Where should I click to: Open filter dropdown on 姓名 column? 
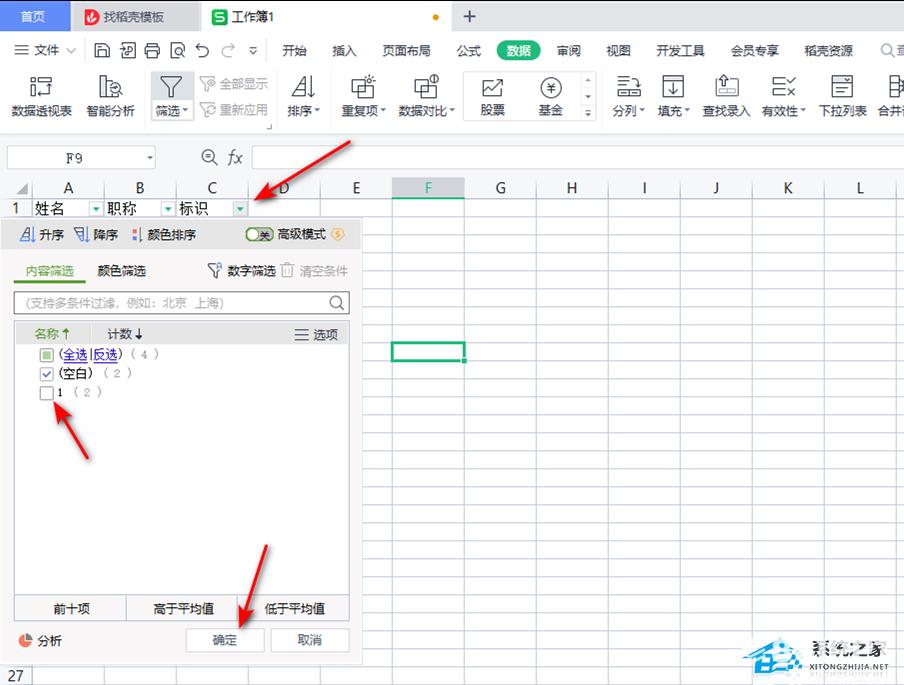(x=96, y=208)
